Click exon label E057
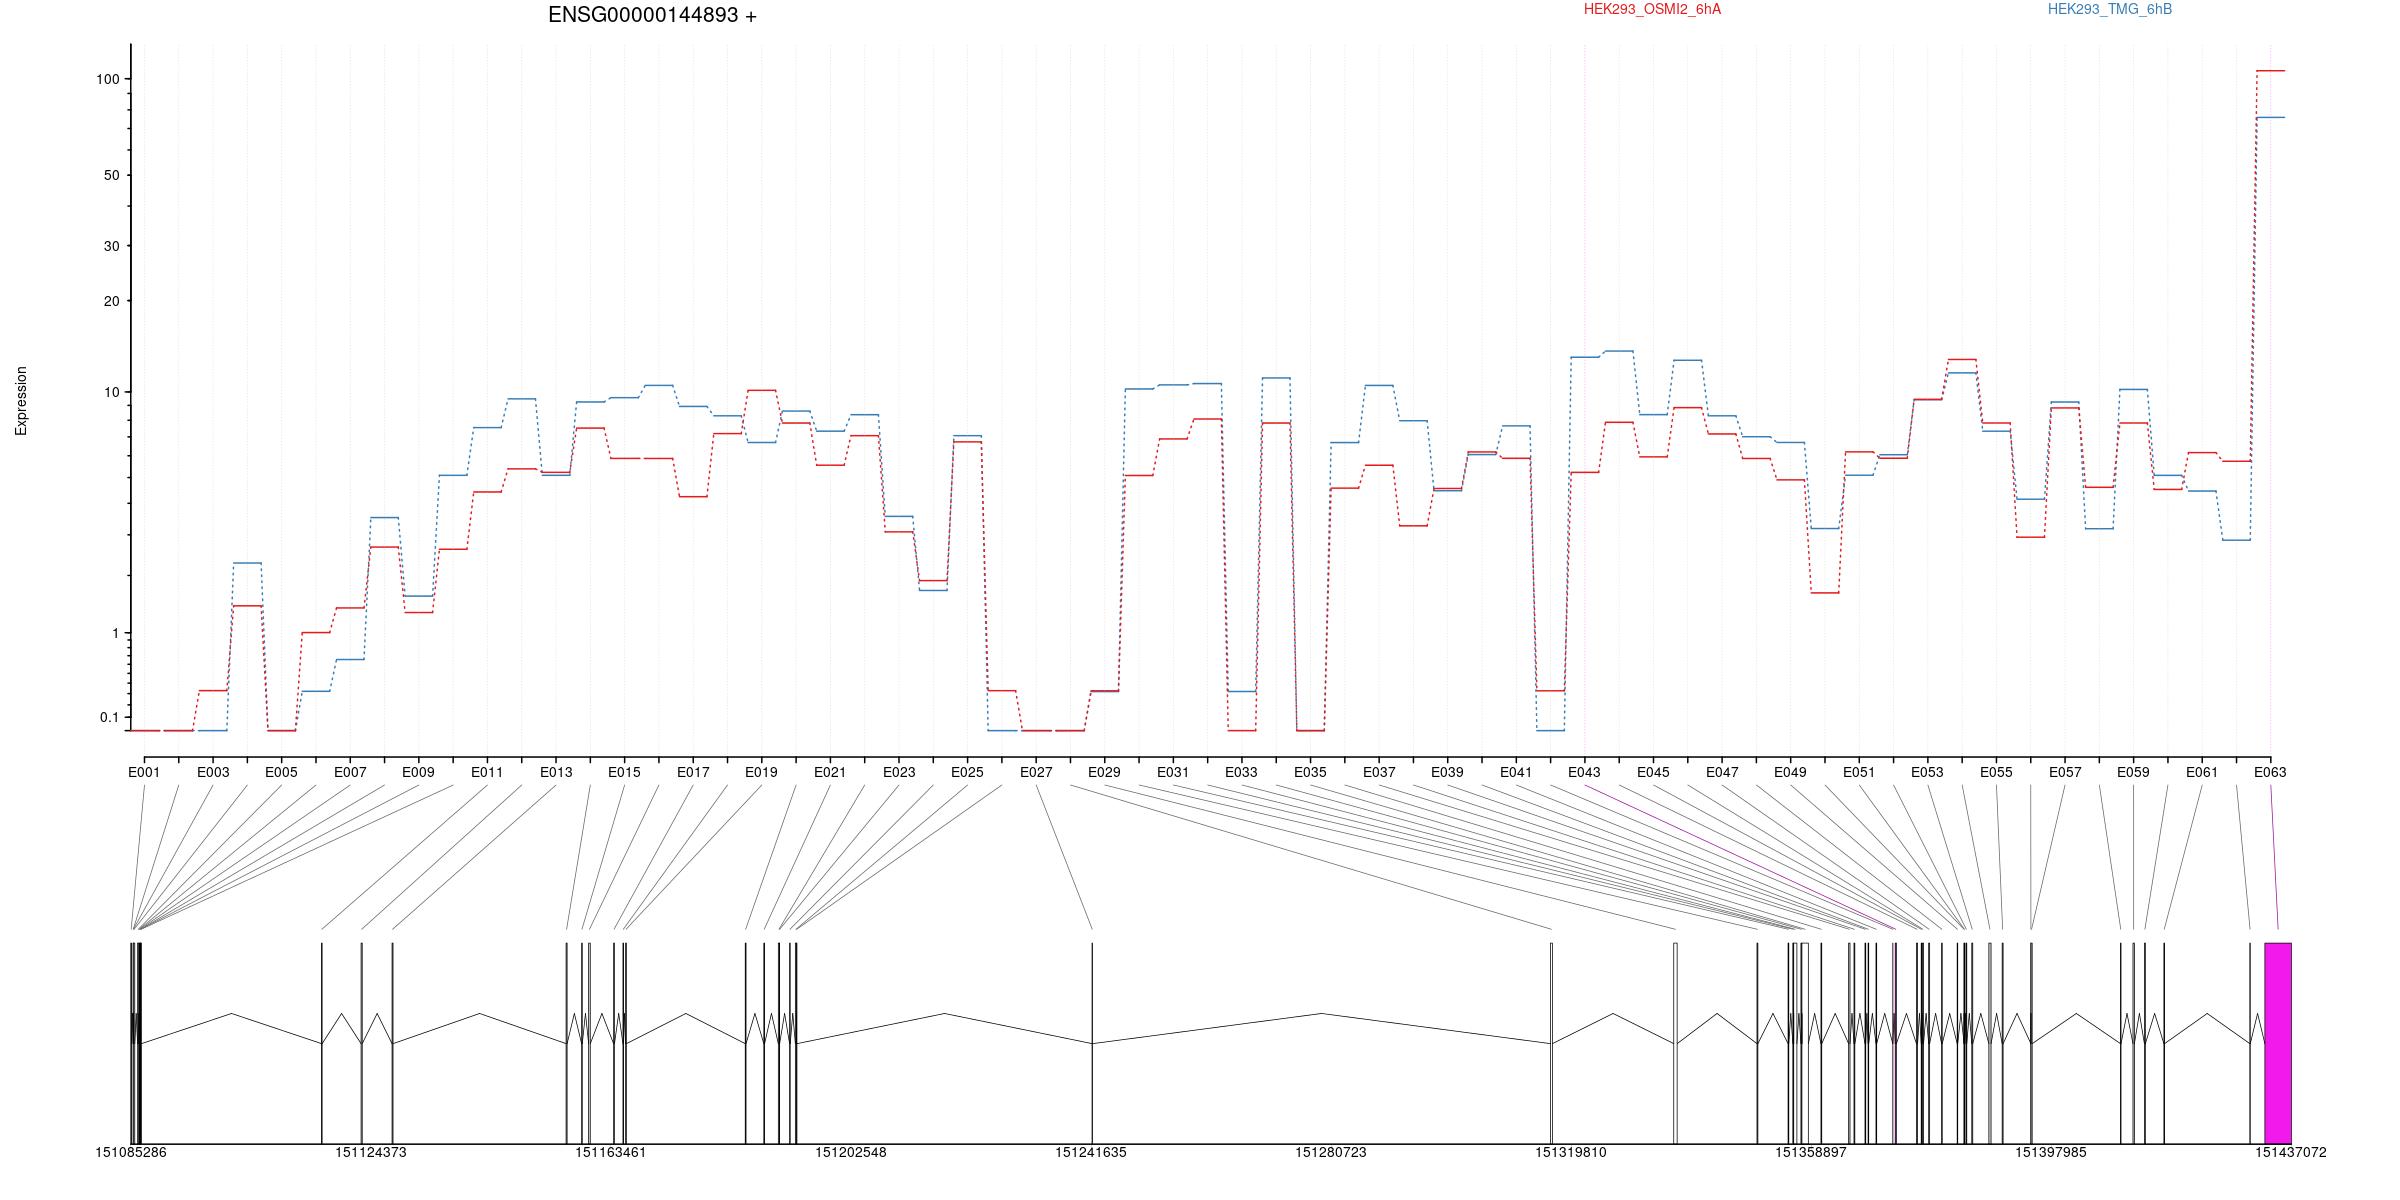This screenshot has height=1200, width=2400. tap(2065, 772)
